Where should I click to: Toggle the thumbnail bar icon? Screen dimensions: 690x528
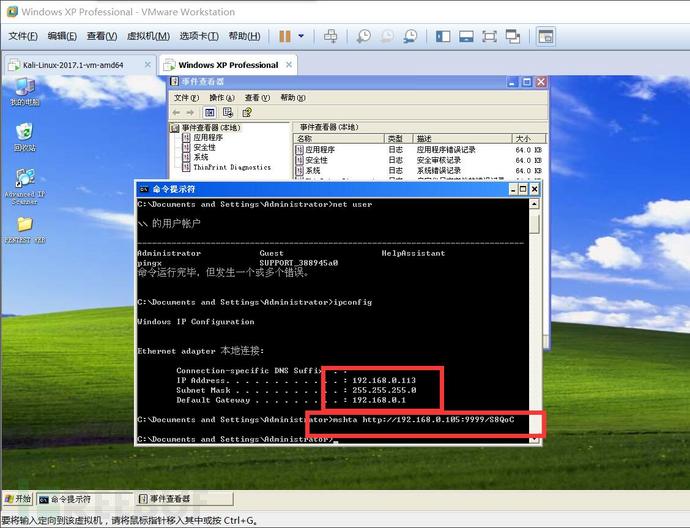click(x=466, y=36)
